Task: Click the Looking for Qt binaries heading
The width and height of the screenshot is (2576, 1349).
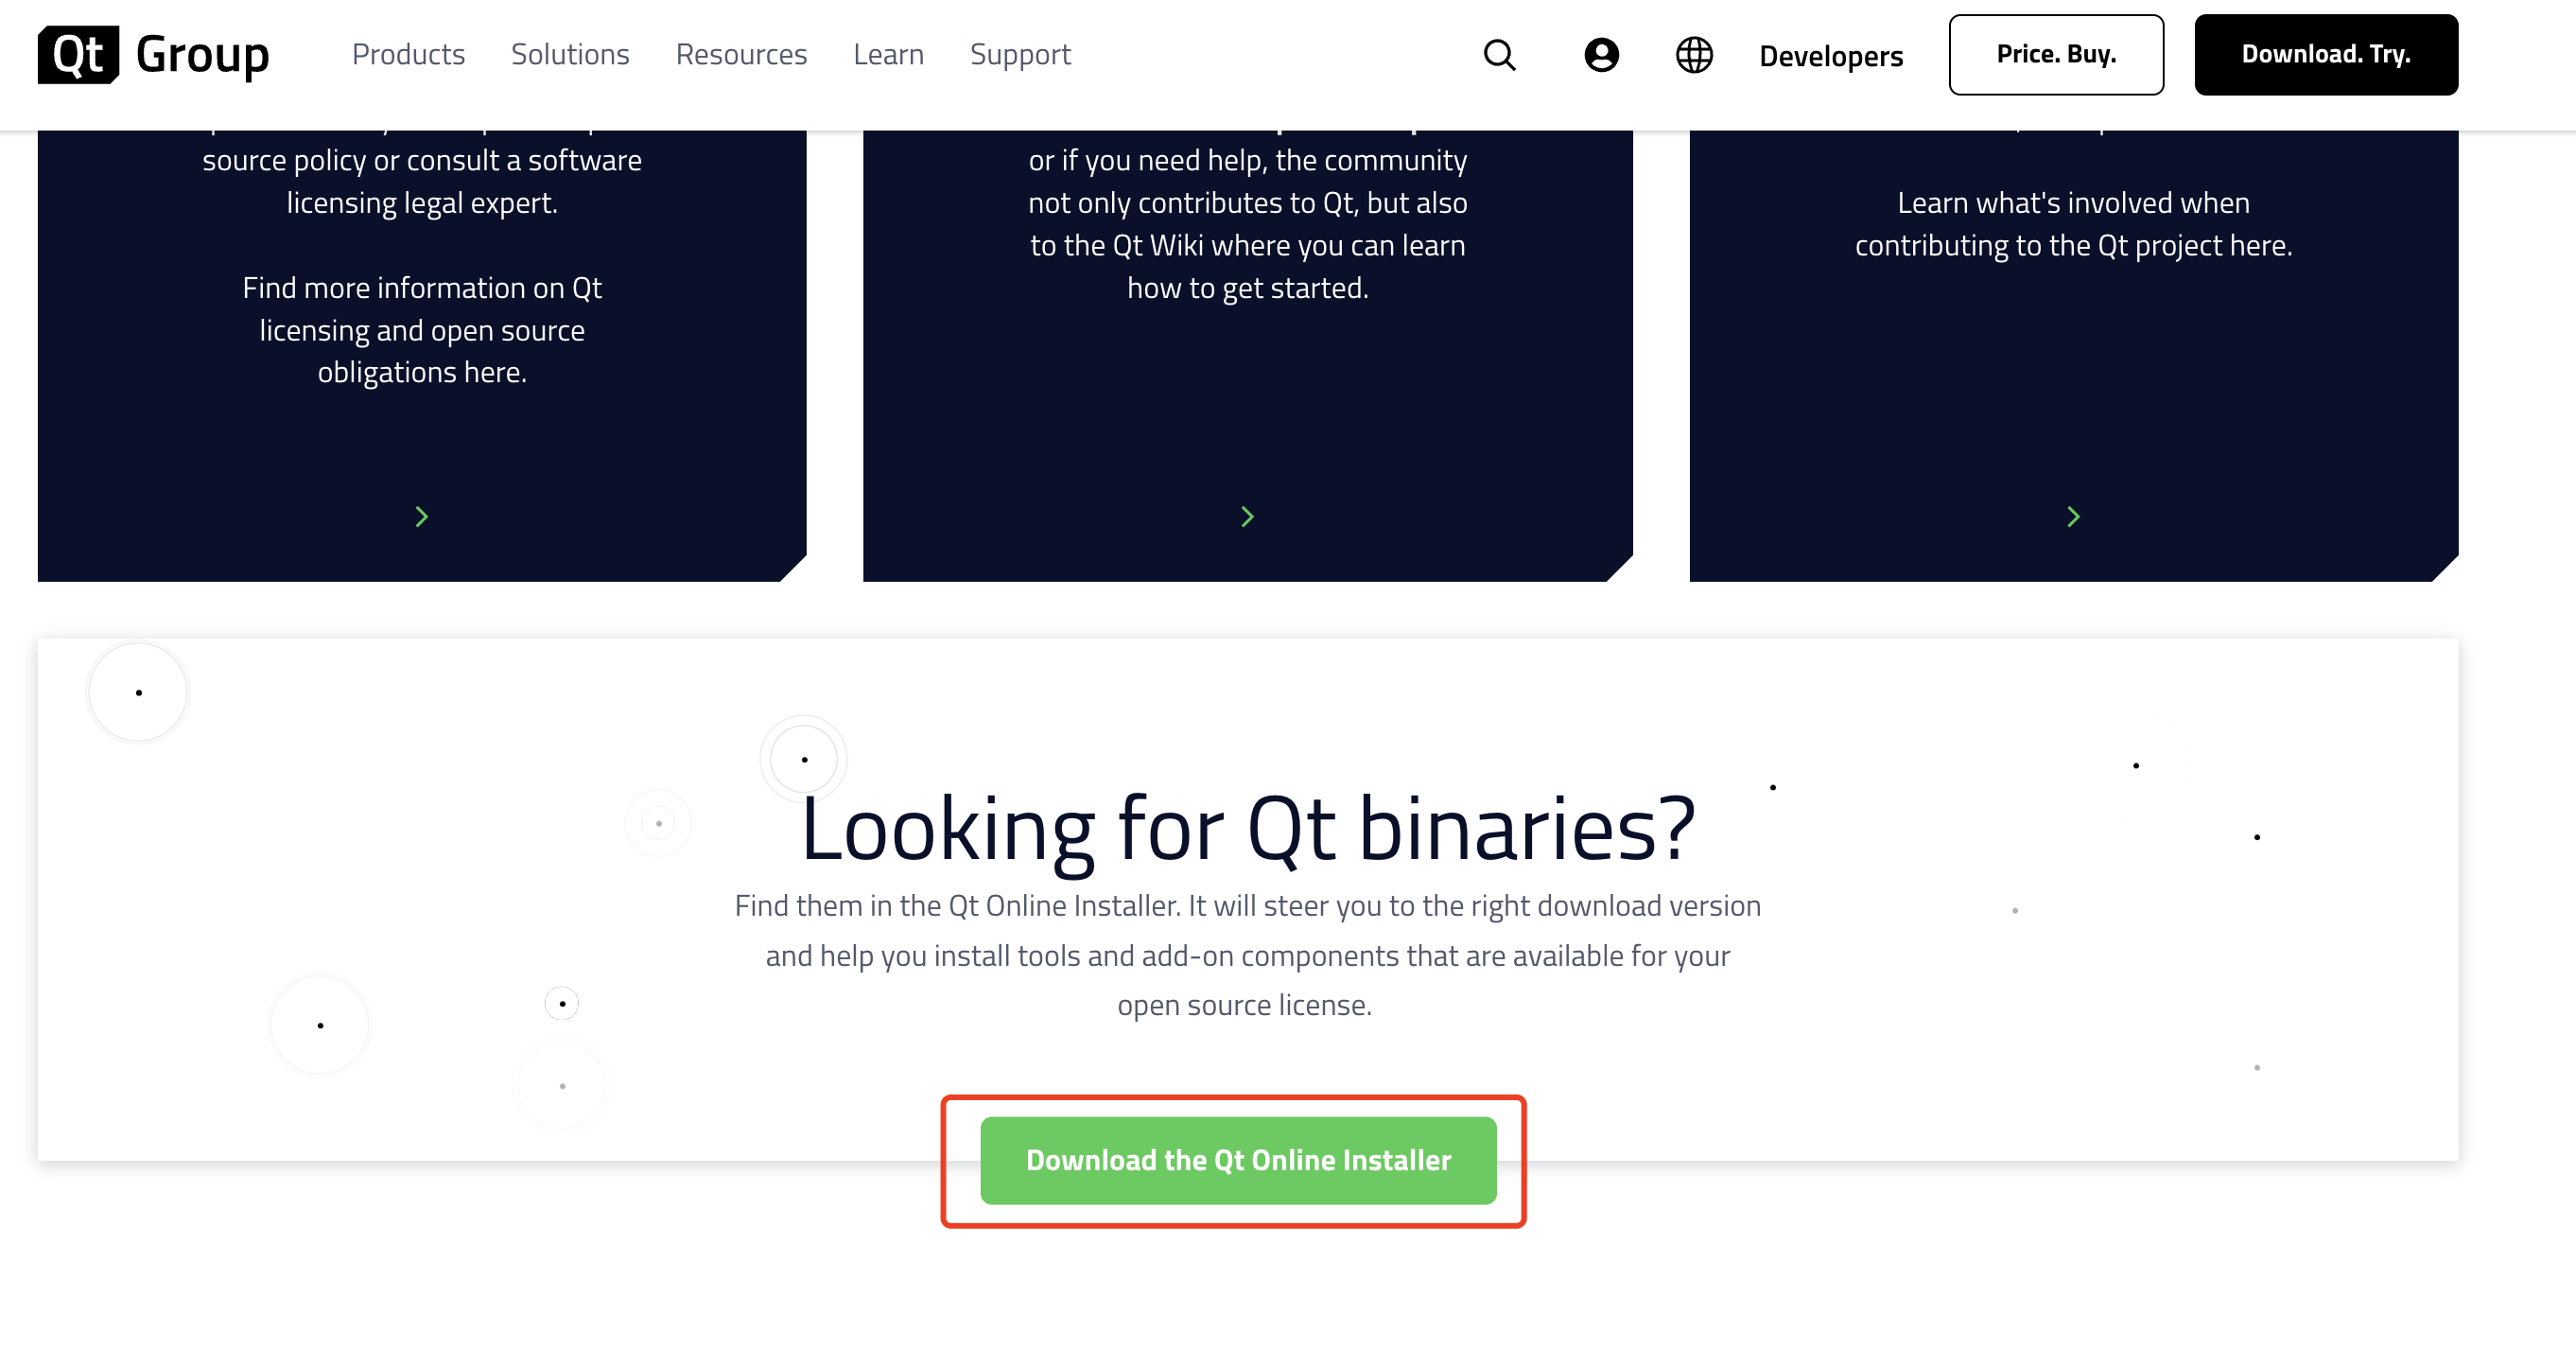Action: point(1248,829)
